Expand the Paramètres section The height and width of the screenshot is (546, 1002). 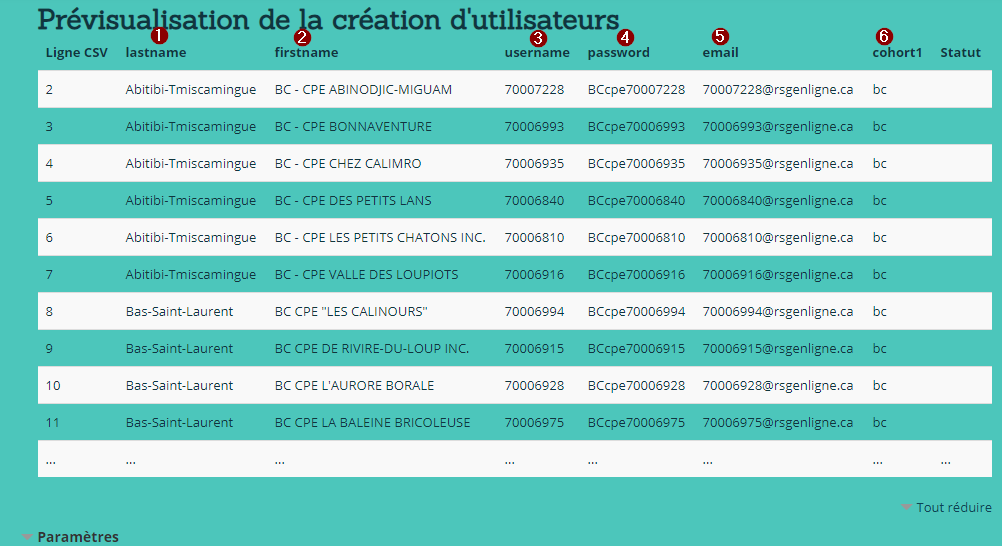78,537
